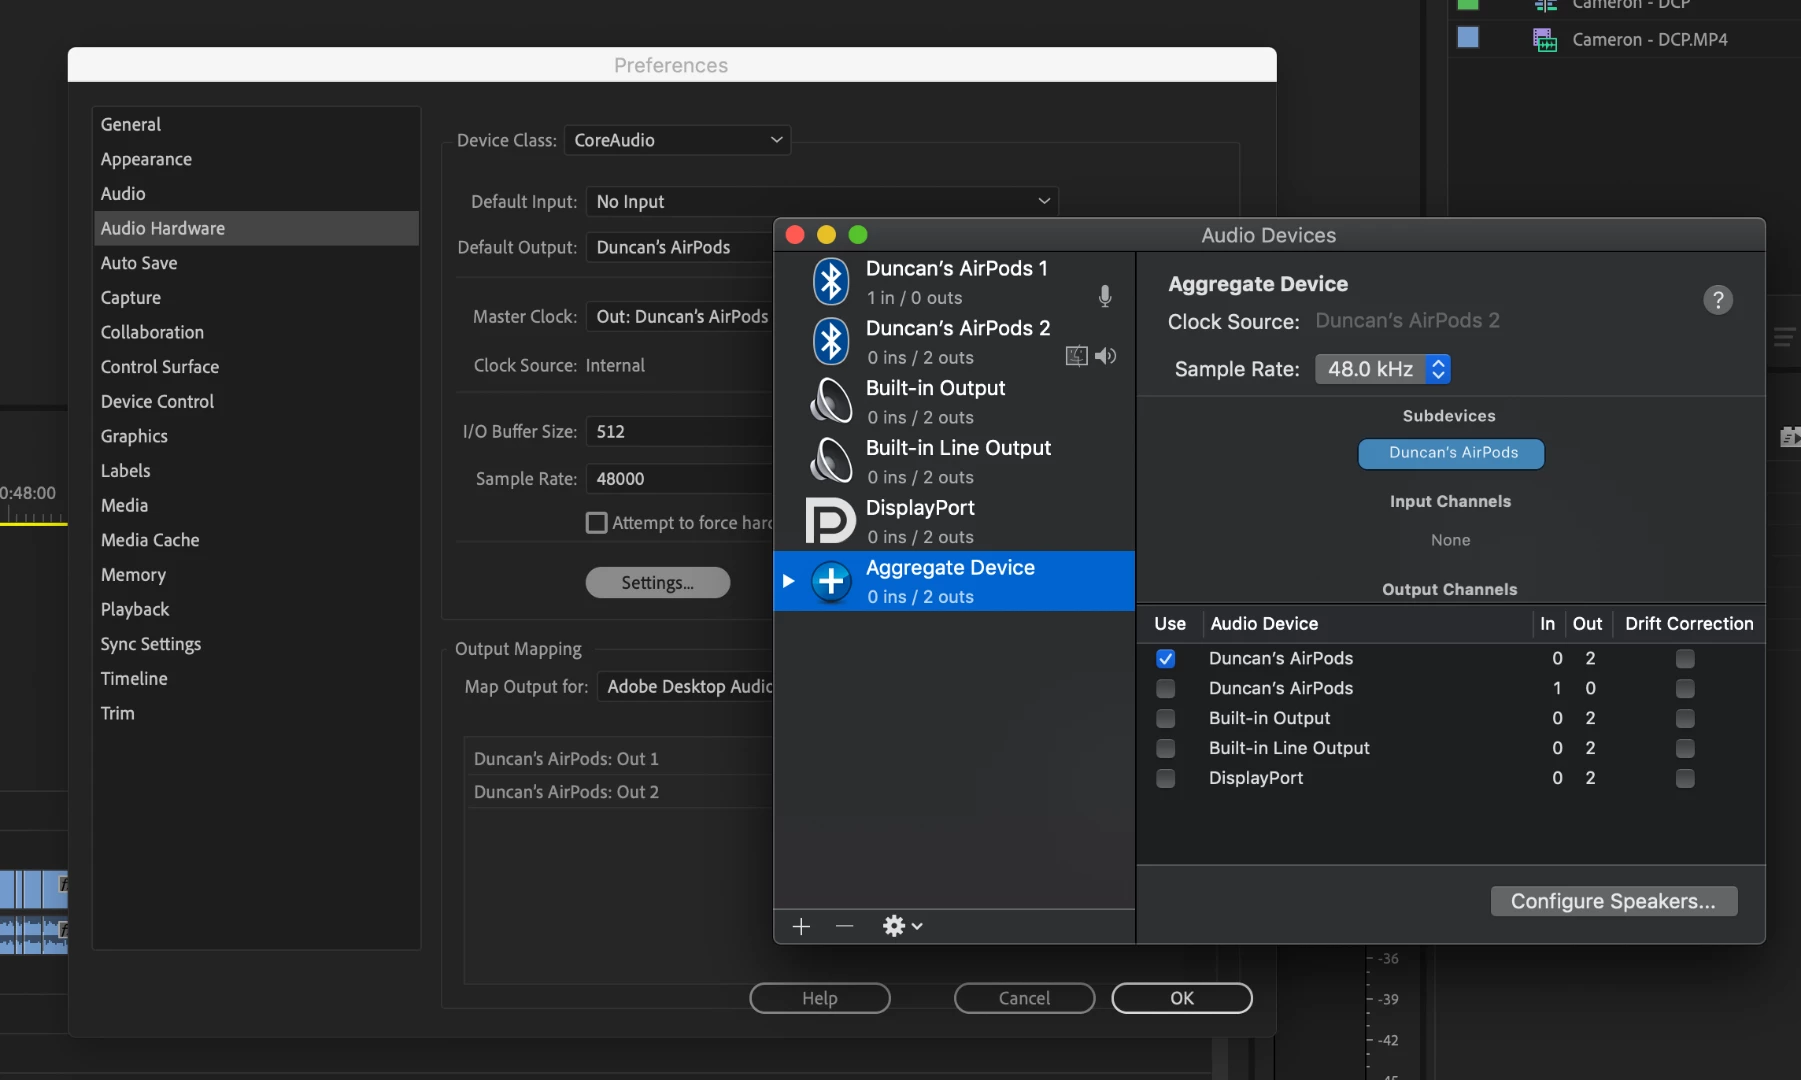Click the speaker icon for Built-in Line Output
Screen dimensions: 1801x1080
[x=831, y=462]
